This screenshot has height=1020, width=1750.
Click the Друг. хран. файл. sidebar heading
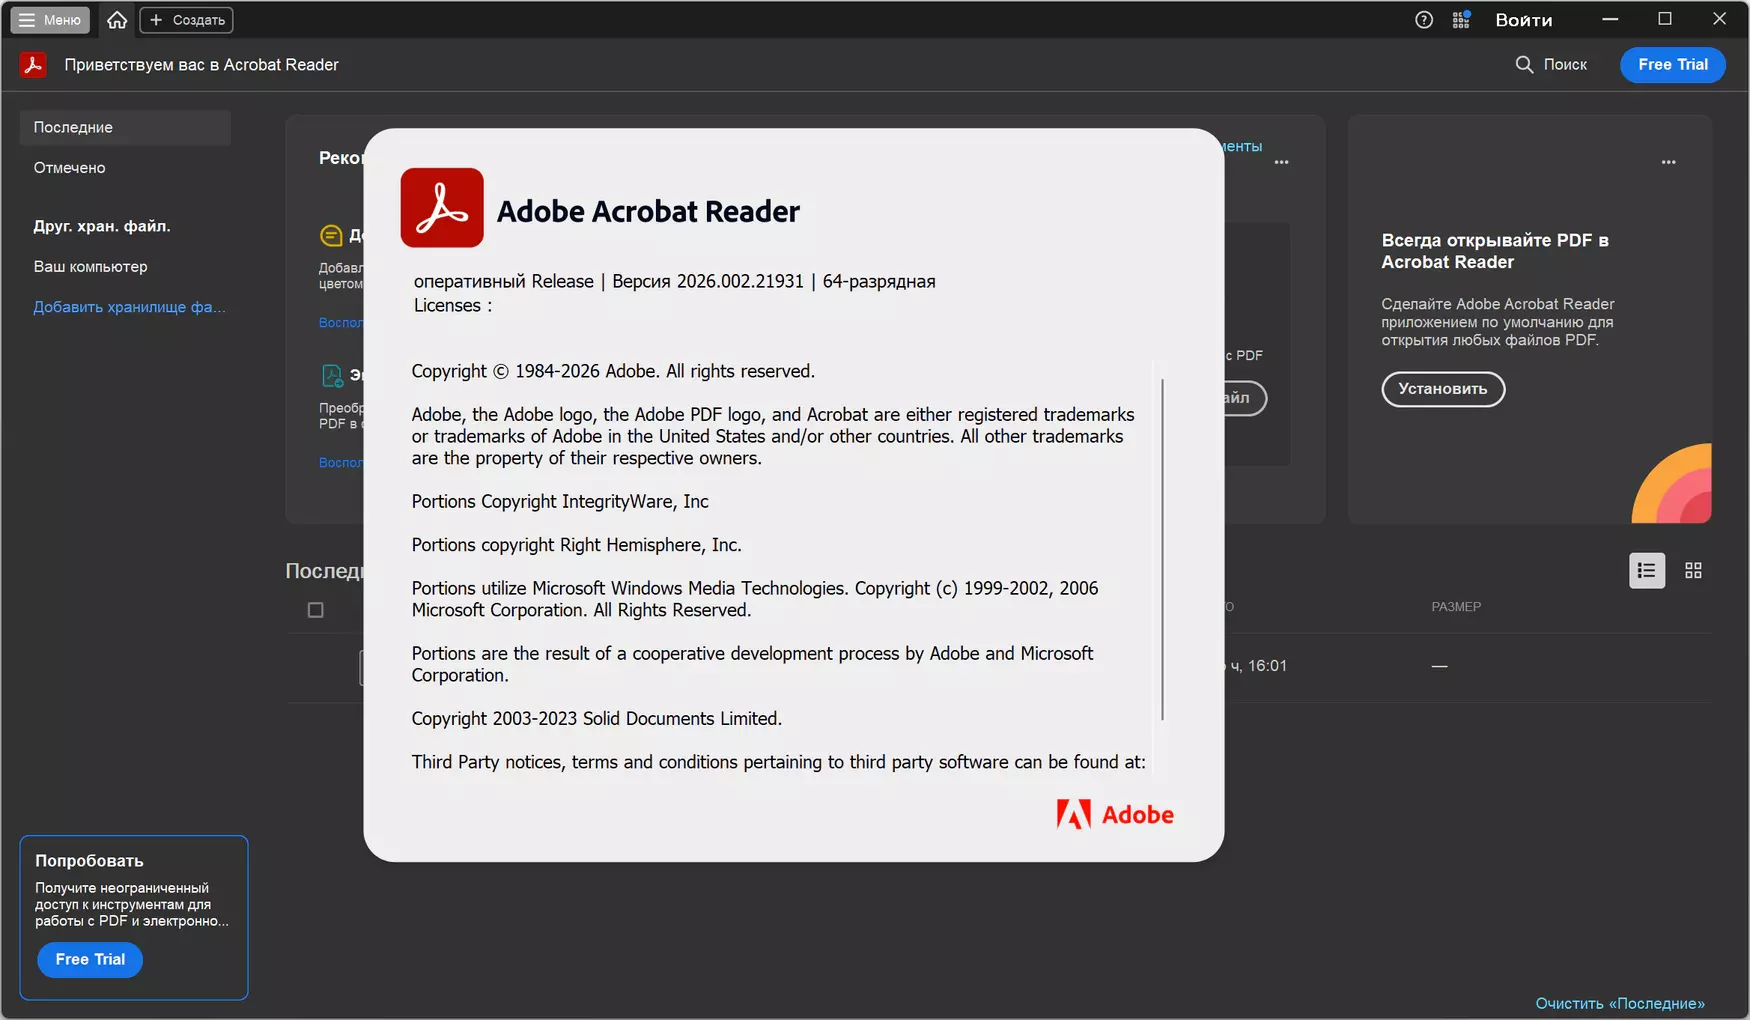(x=102, y=227)
